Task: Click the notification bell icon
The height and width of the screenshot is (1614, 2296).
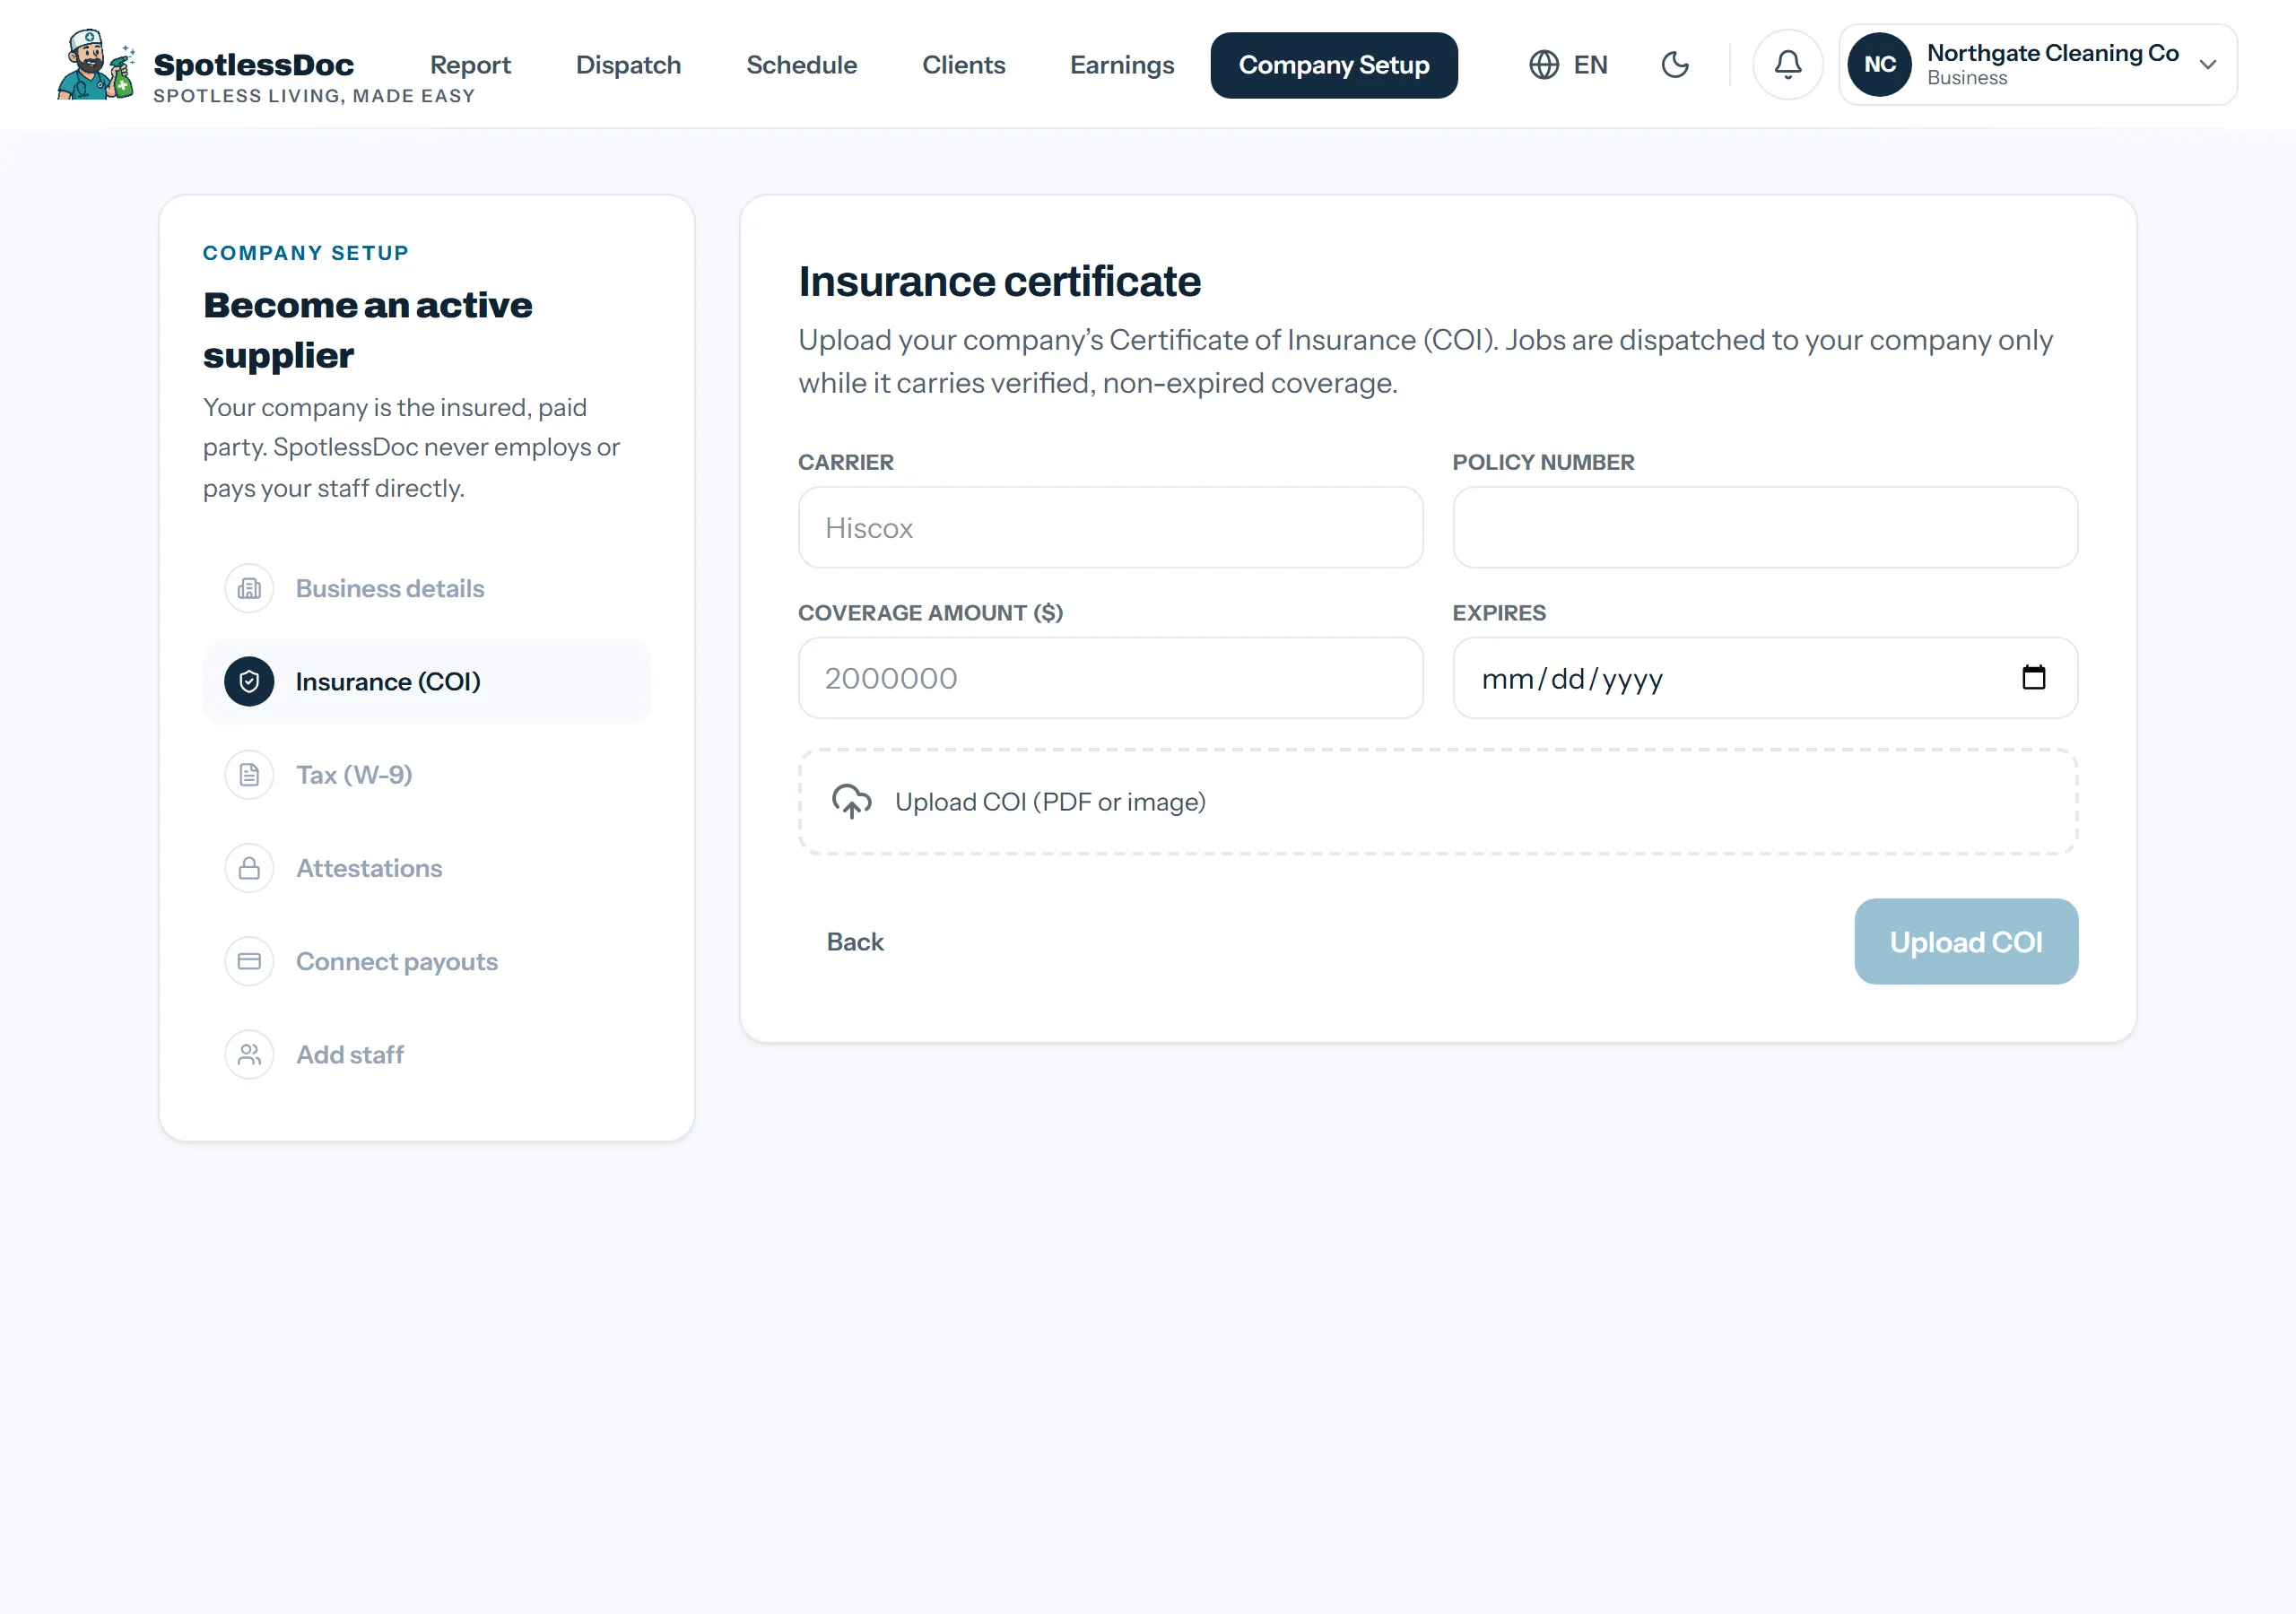Action: (x=1787, y=65)
